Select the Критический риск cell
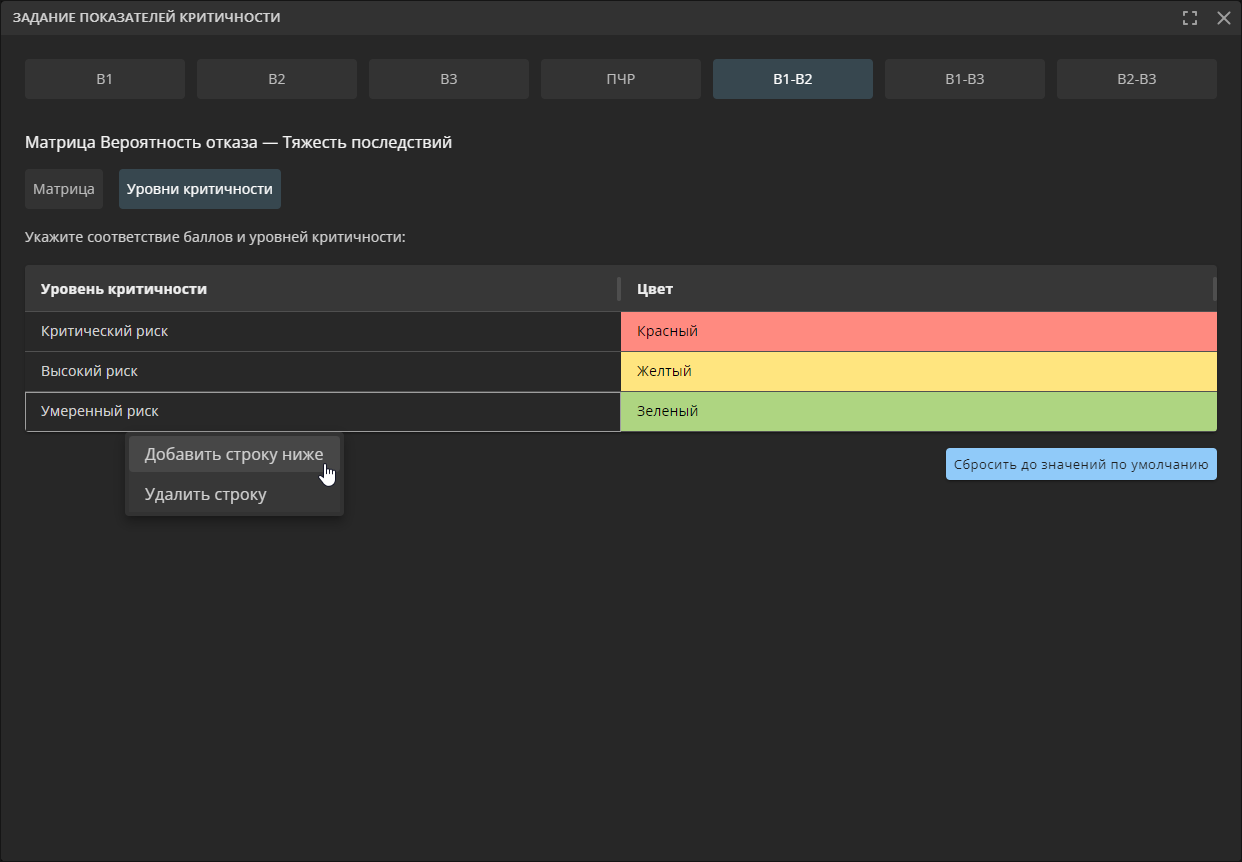Image resolution: width=1242 pixels, height=862 pixels. click(x=323, y=331)
